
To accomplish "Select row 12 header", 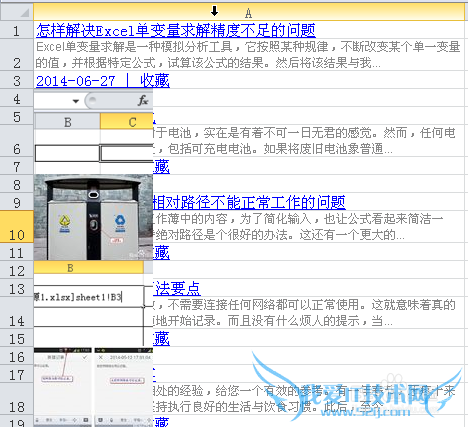I will (x=17, y=270).
